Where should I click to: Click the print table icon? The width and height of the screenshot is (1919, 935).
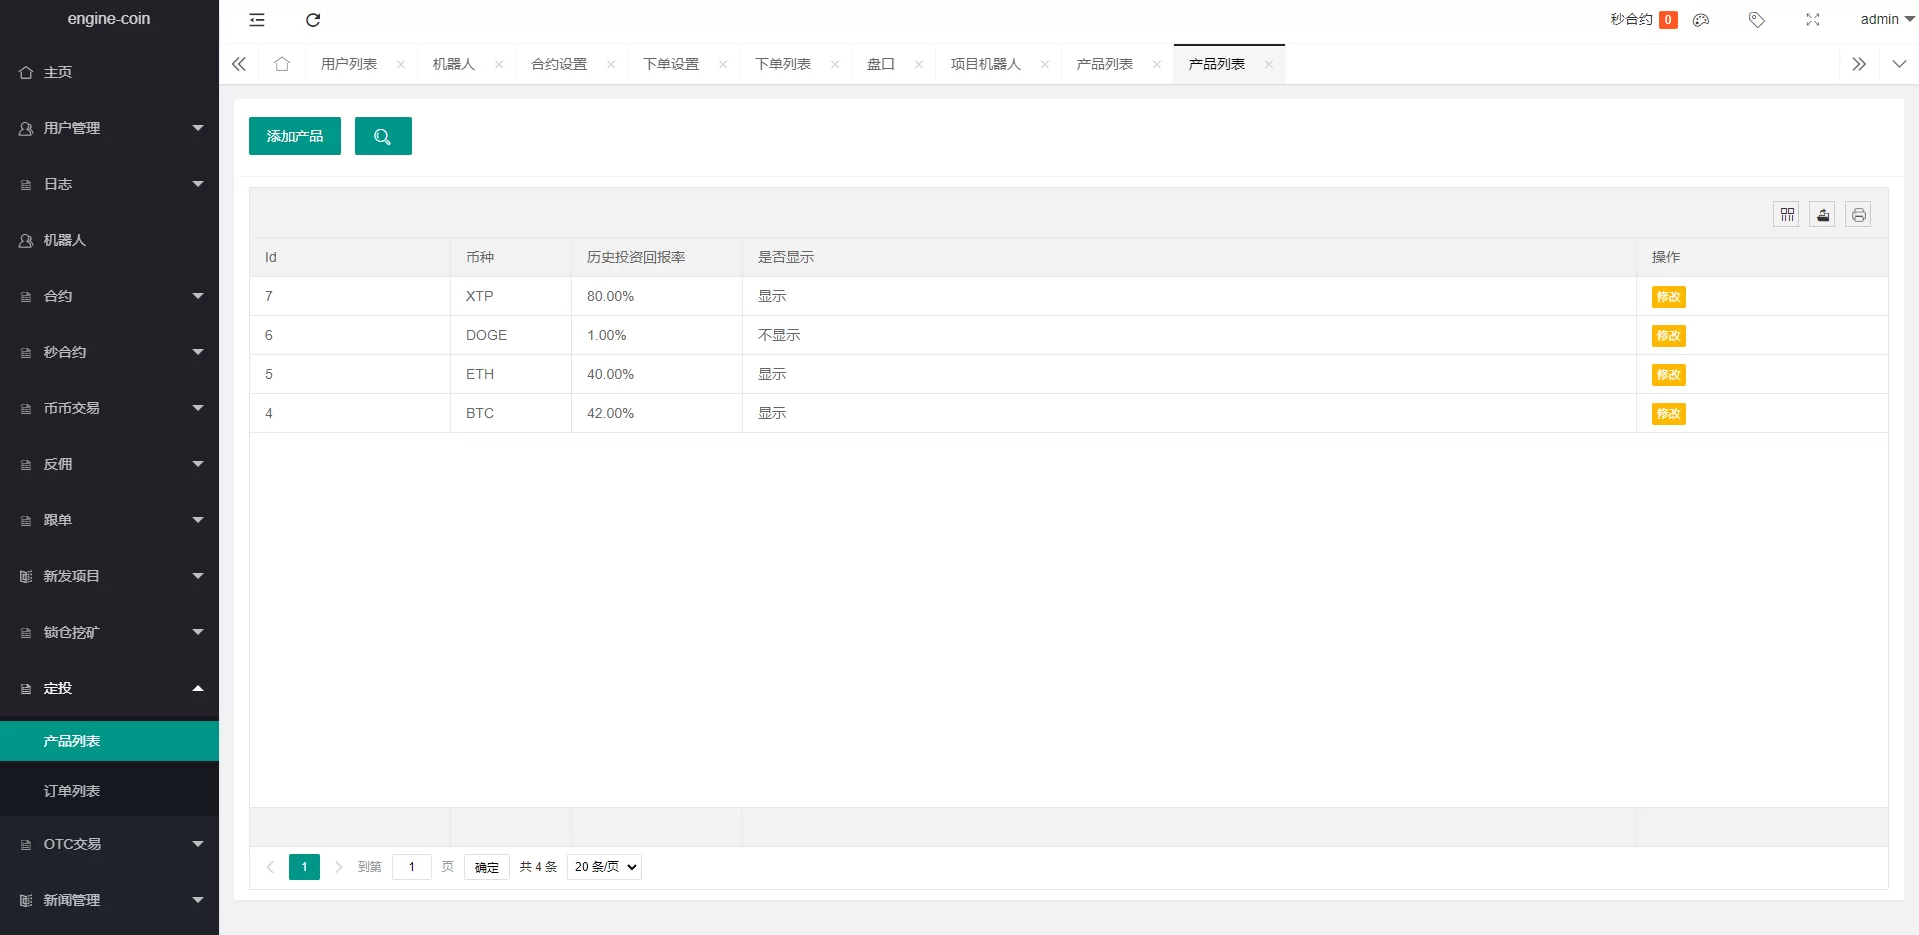[x=1858, y=215]
